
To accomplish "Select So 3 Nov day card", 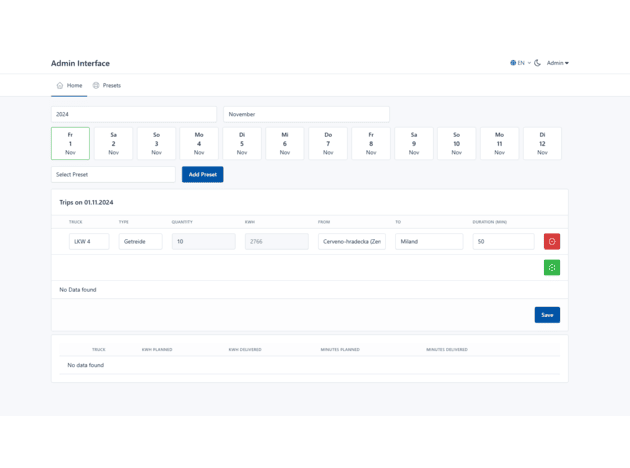I will 156,143.
